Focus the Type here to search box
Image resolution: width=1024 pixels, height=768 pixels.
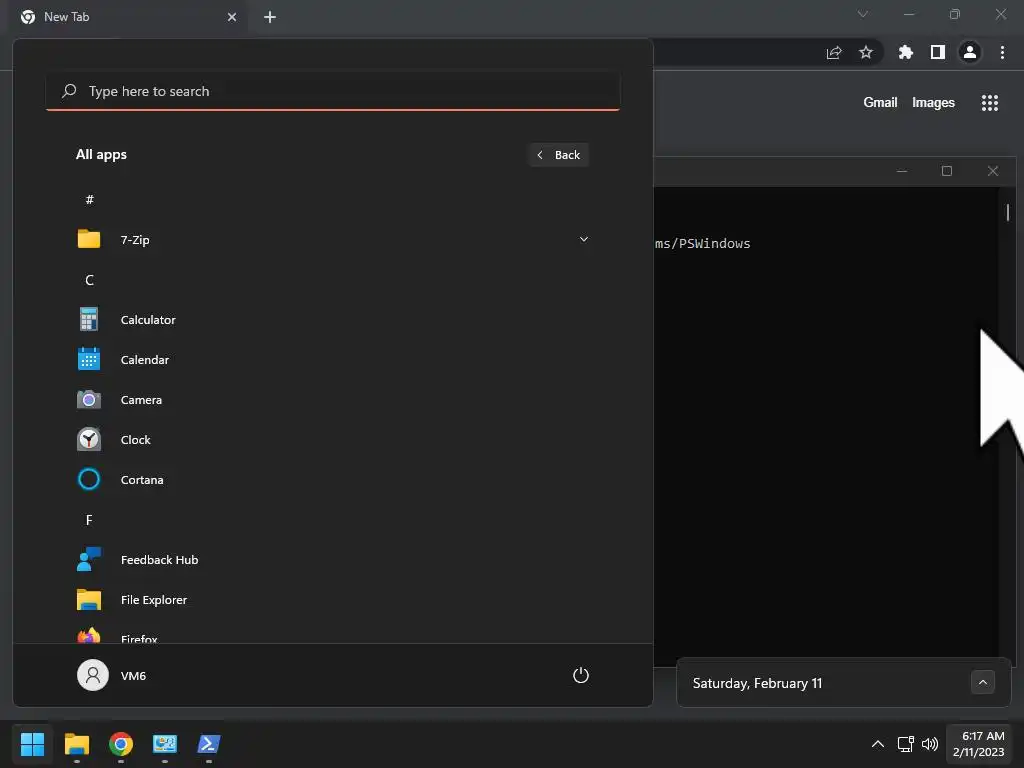[x=333, y=91]
